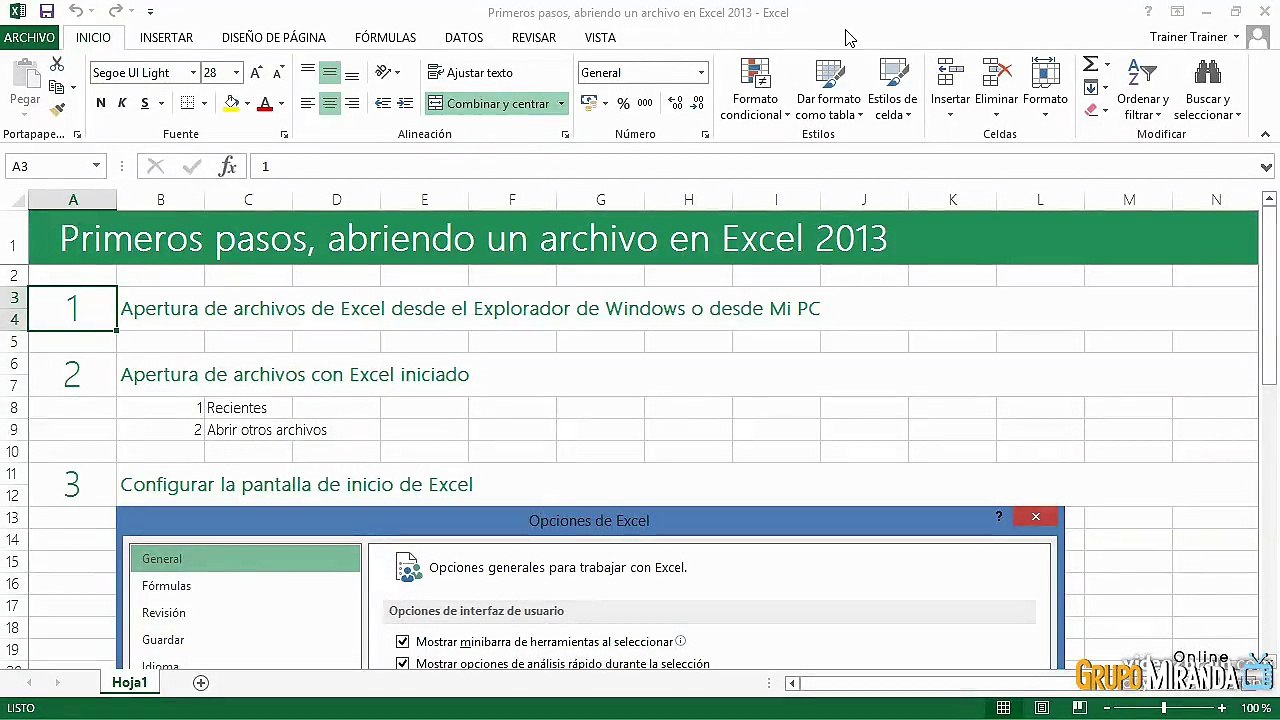Increase the number of decimals
The width and height of the screenshot is (1280, 720).
click(x=675, y=103)
